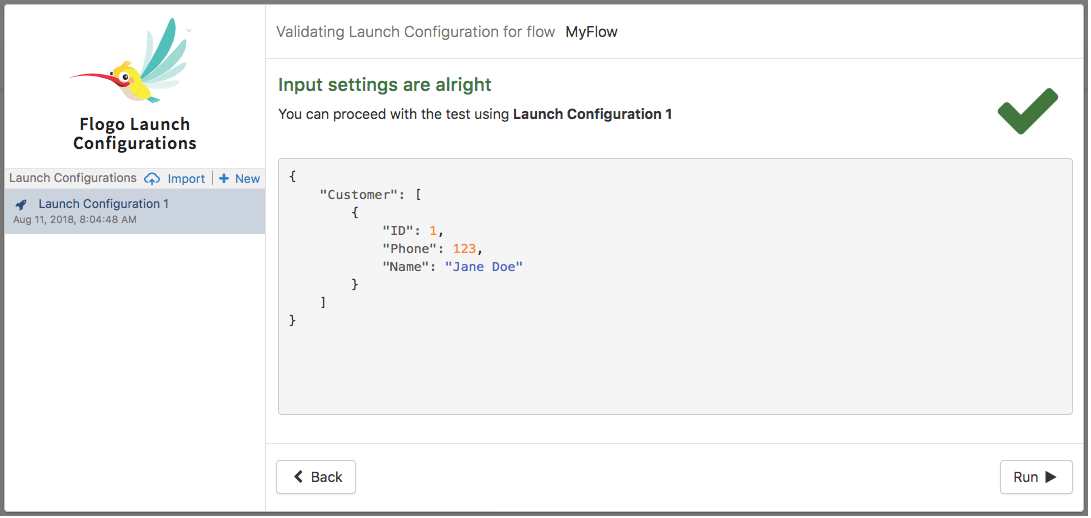The image size is (1091, 518).
Task: Click the Flogo Launch Configurations title
Action: tap(134, 134)
